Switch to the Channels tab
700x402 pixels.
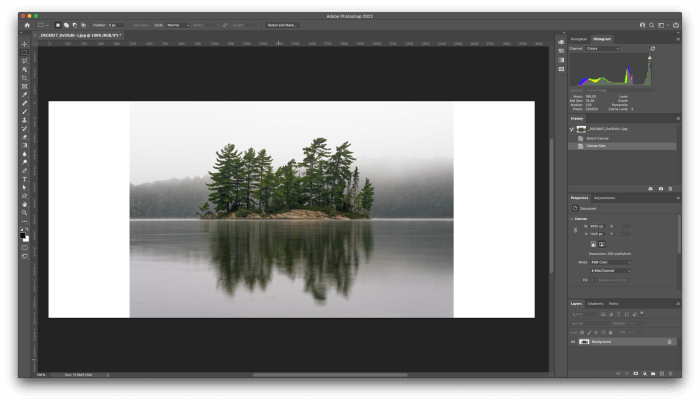[x=595, y=303]
